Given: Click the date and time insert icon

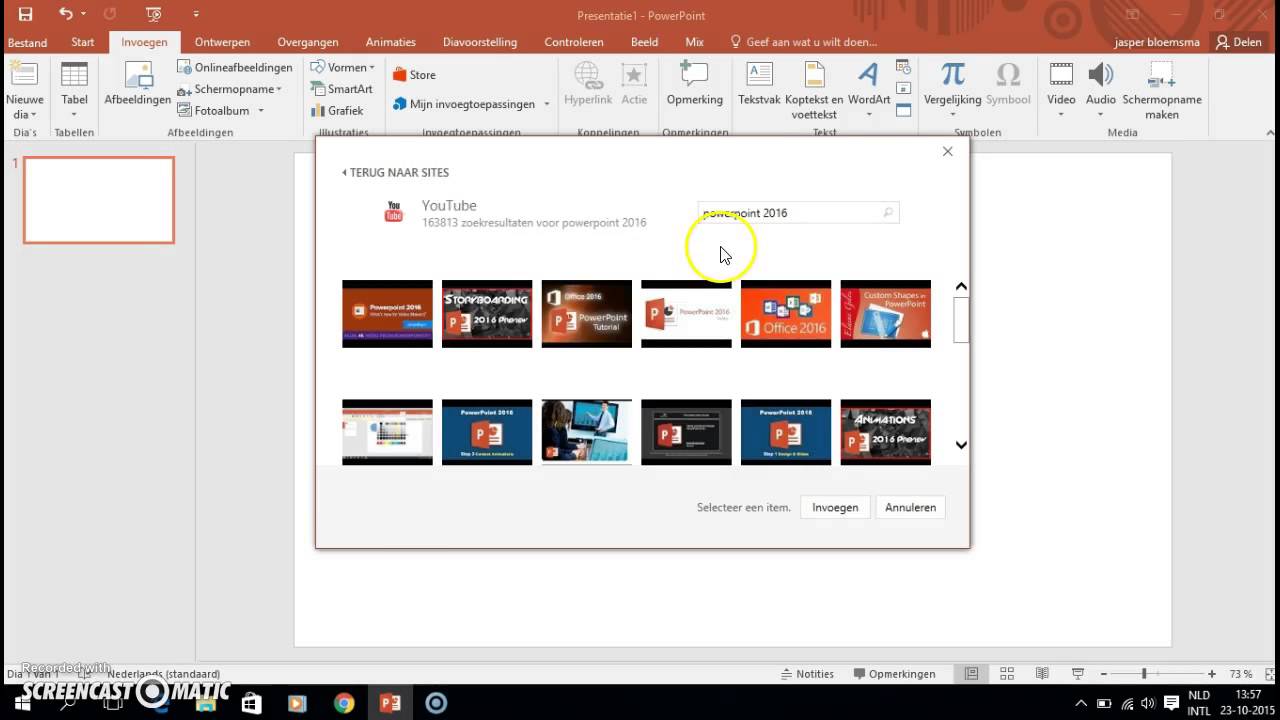Looking at the screenshot, I should coord(904,67).
